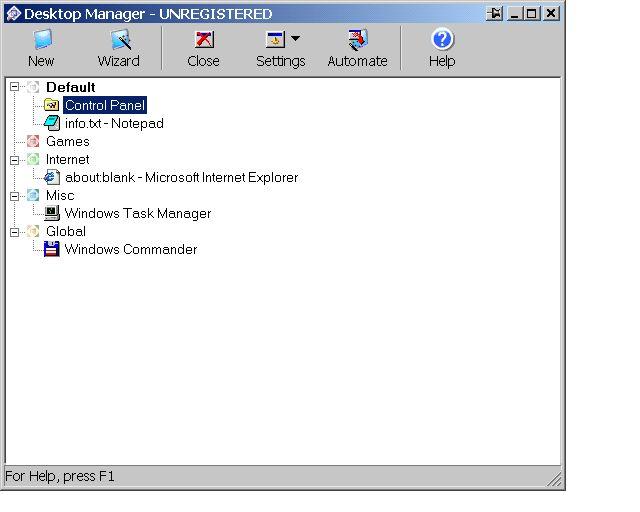Click the Windows Task Manager computer icon
This screenshot has width=640, height=512.
(x=52, y=213)
